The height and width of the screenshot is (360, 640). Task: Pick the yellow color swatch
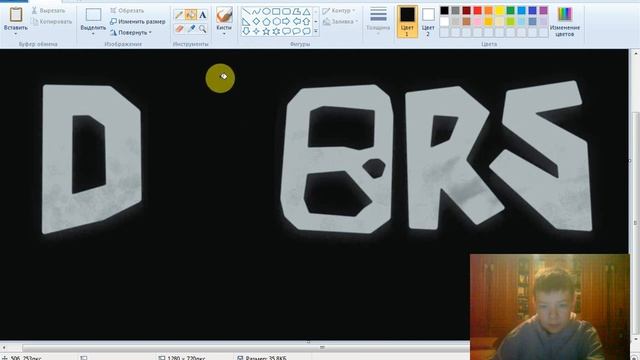click(x=500, y=11)
